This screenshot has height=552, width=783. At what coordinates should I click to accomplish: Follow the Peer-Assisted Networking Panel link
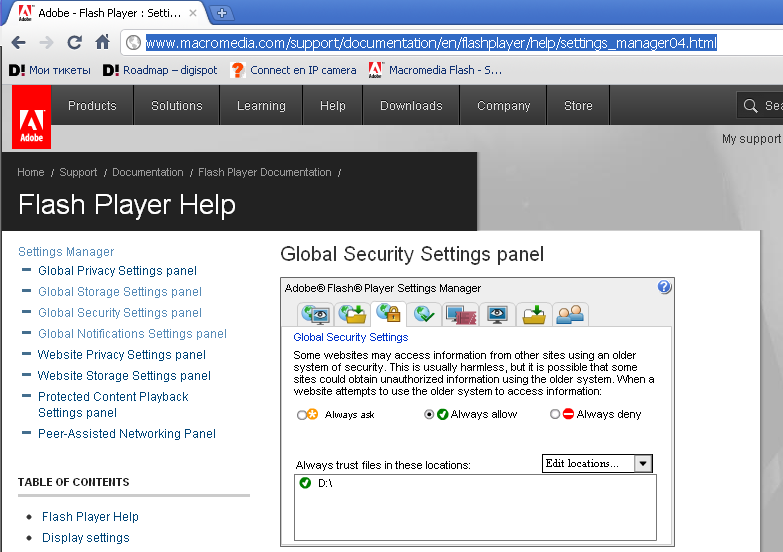point(126,434)
